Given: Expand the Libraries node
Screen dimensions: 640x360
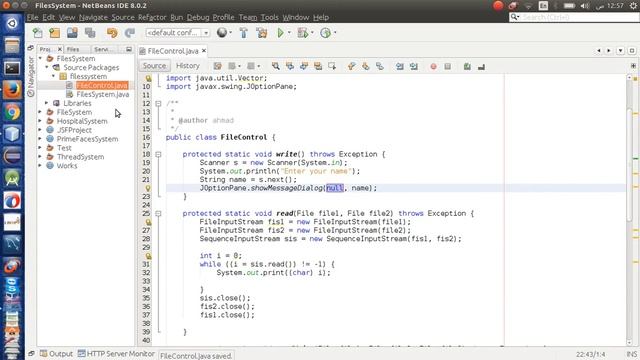Looking at the screenshot, I should pyautogui.click(x=47, y=103).
